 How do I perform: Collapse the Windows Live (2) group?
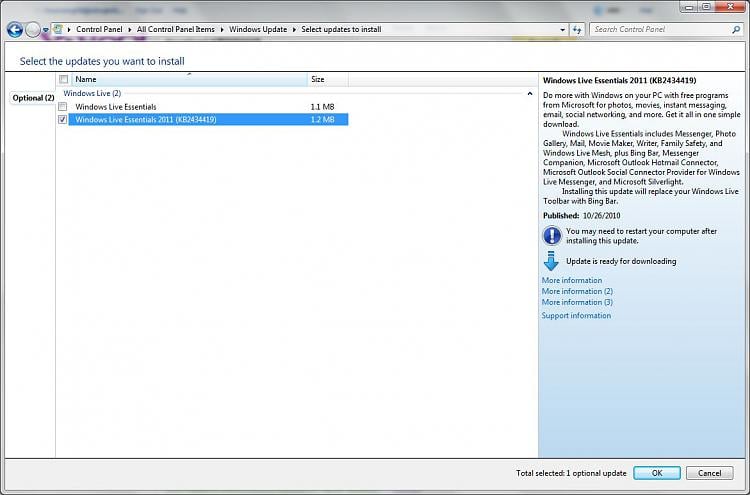[x=529, y=93]
